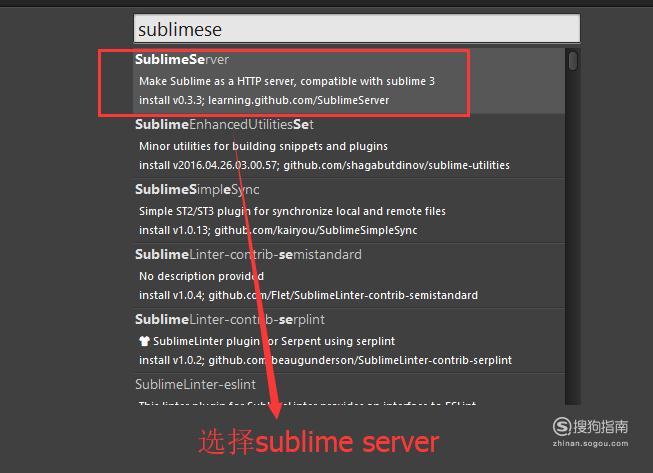Select SublimeLinter-contrib-serplint package title
653x473 pixels.
click(x=230, y=319)
